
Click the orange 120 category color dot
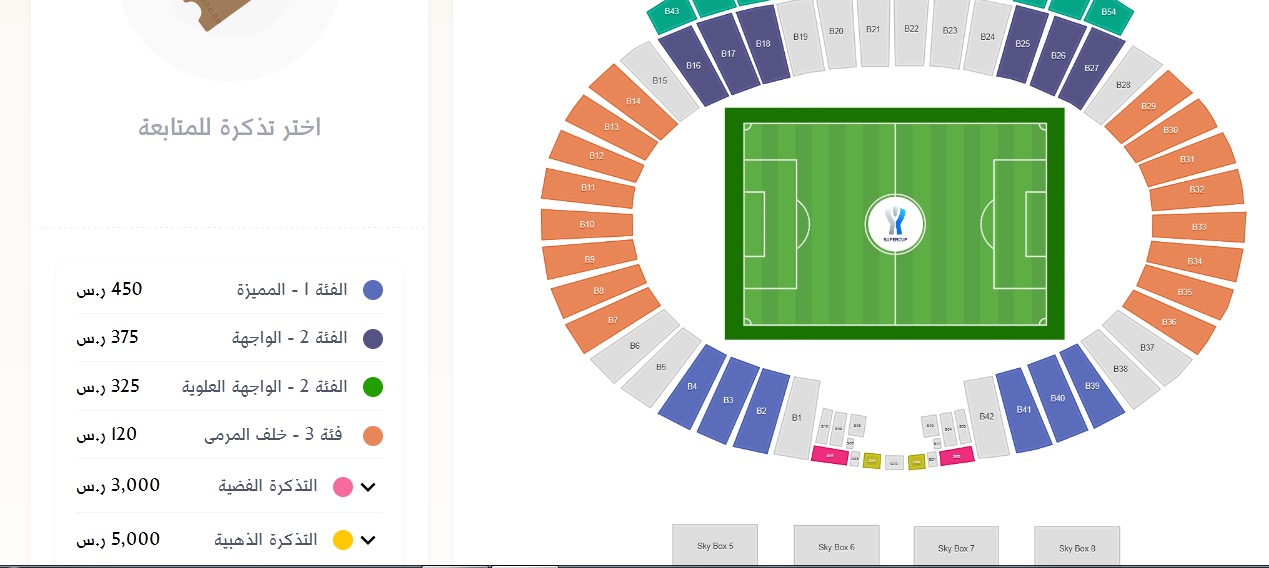point(373,436)
